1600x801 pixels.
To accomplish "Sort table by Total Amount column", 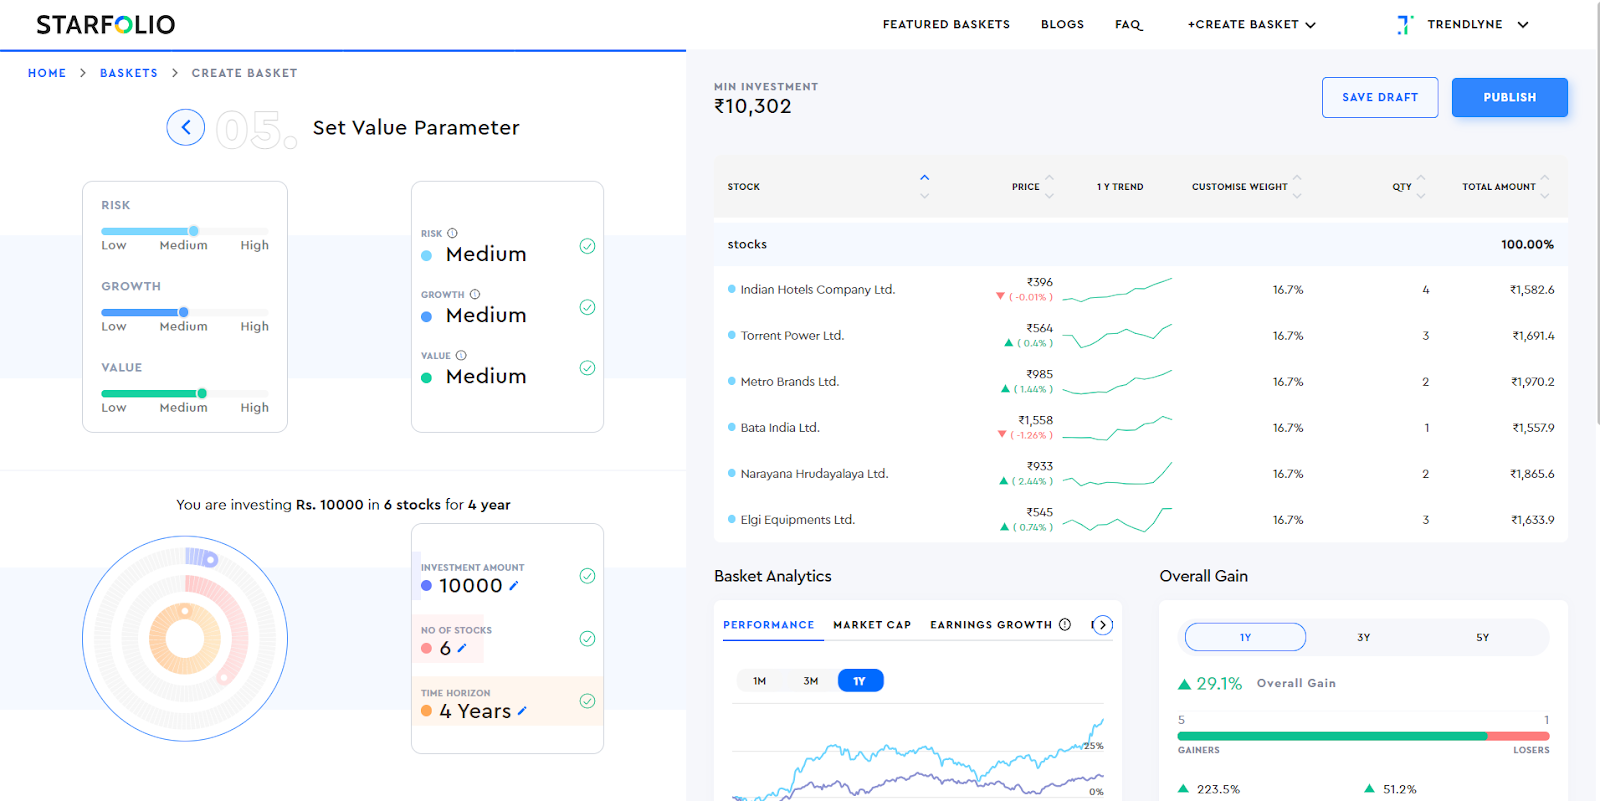I will [1545, 186].
